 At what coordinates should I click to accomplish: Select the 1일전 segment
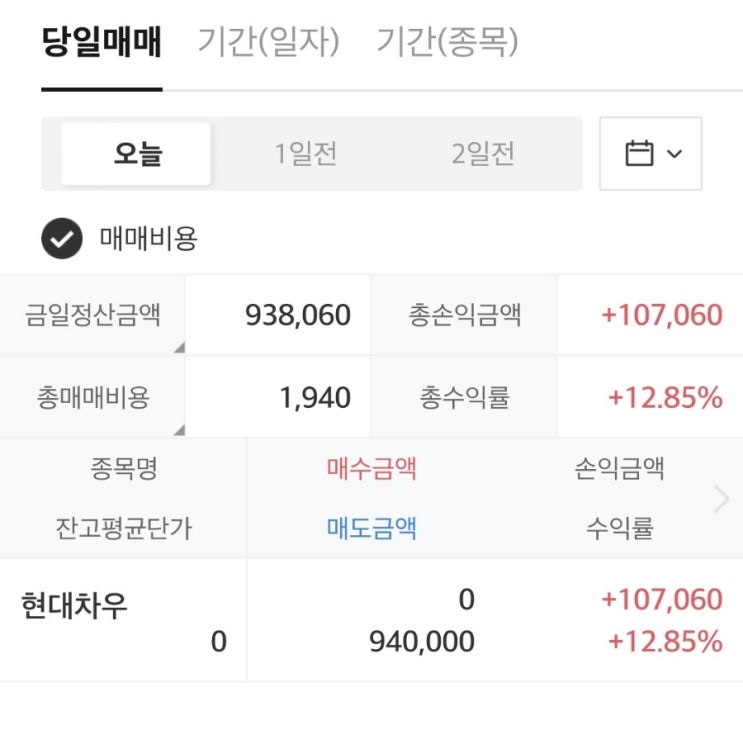(x=306, y=154)
